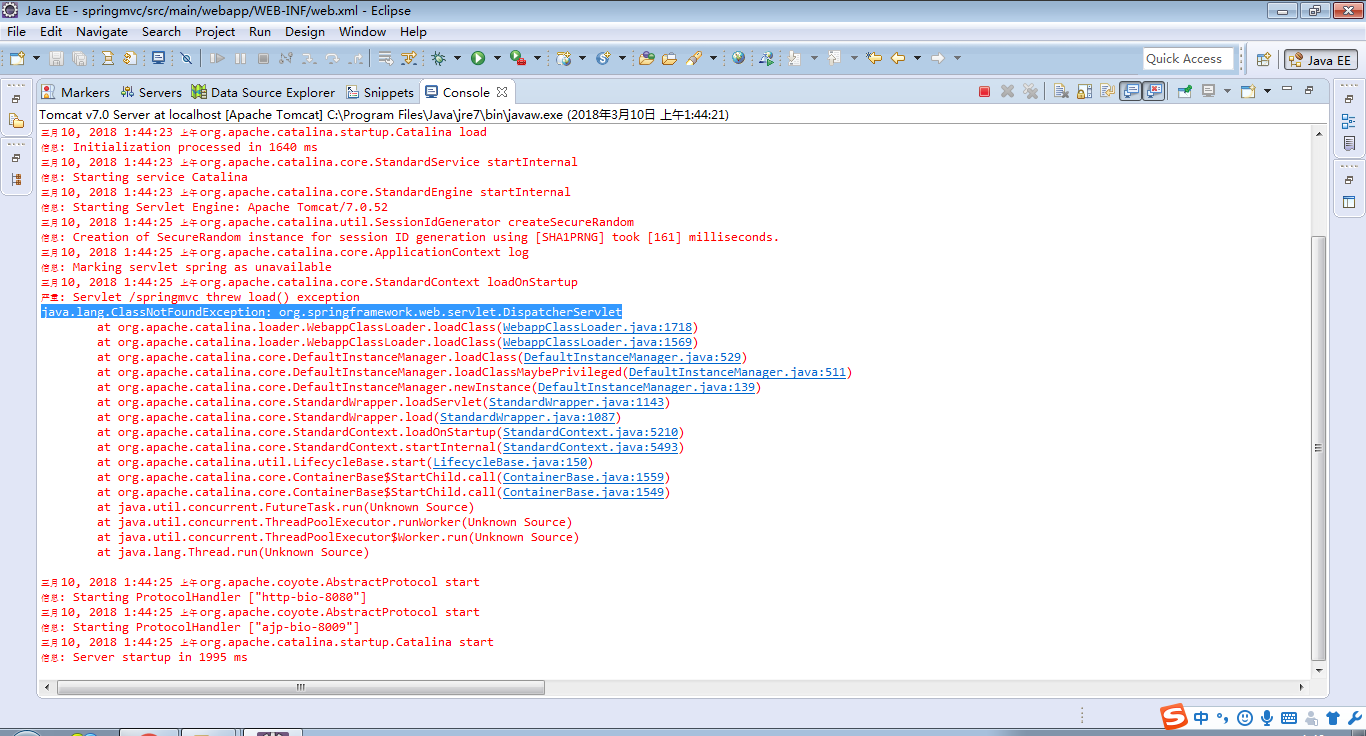
Task: Open LifecycleBase.java:150 link
Action: 510,462
